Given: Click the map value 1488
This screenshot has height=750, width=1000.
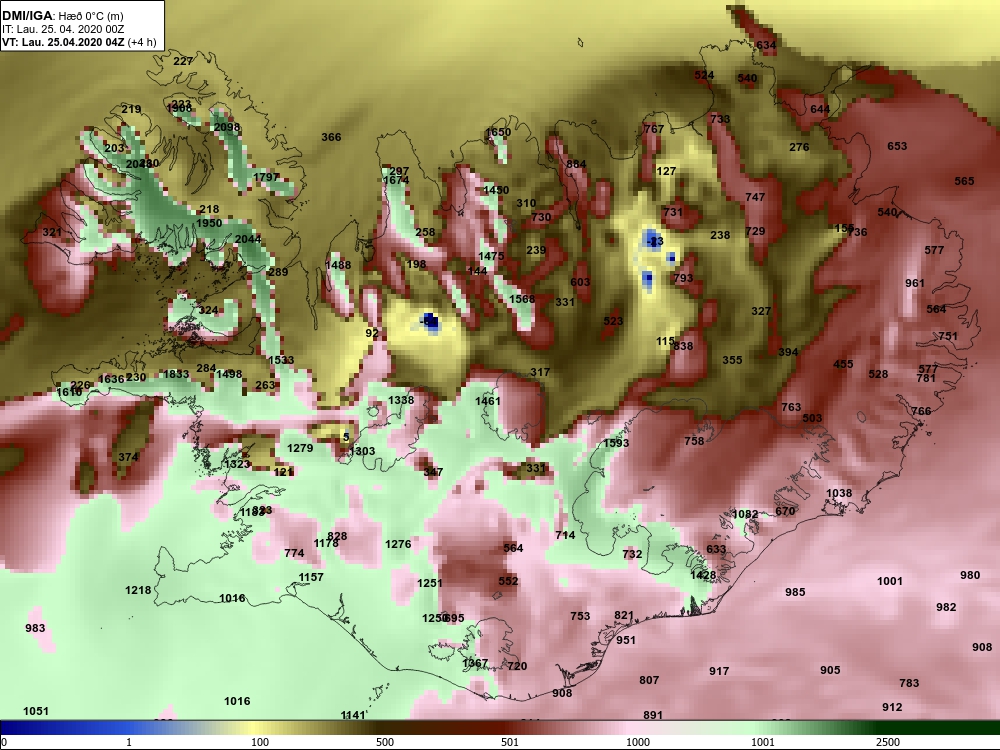Looking at the screenshot, I should coord(338,265).
